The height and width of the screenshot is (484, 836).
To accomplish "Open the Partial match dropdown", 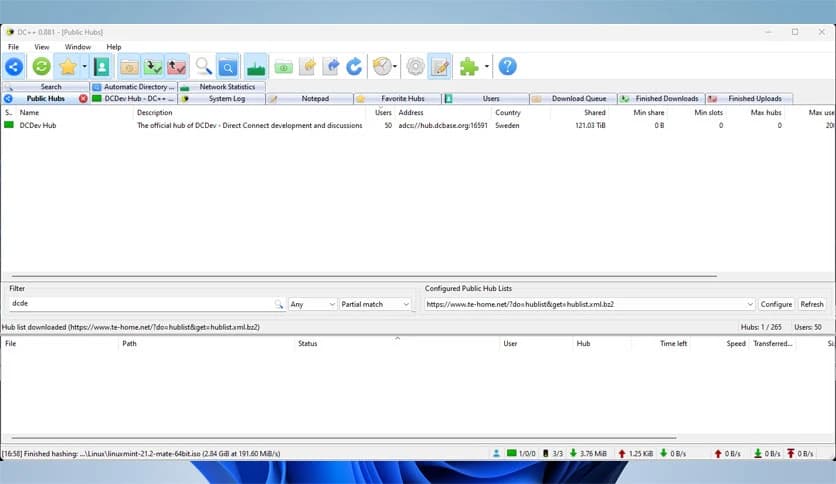I will point(375,304).
